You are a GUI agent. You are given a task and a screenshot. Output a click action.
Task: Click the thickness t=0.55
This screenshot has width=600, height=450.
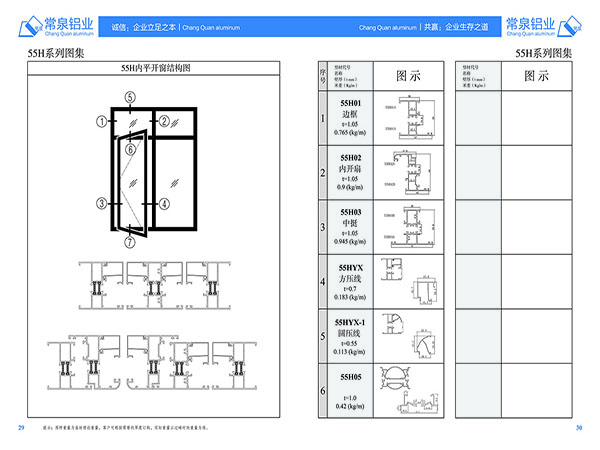[349, 344]
